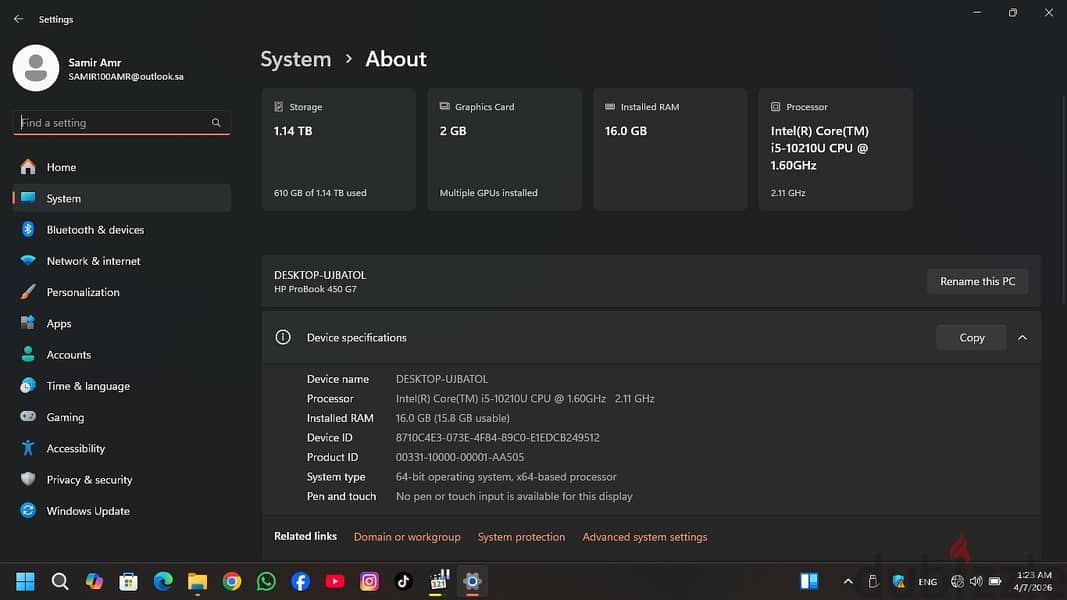The image size is (1067, 600).
Task: Go to Network & internet
Action: [x=121, y=261]
